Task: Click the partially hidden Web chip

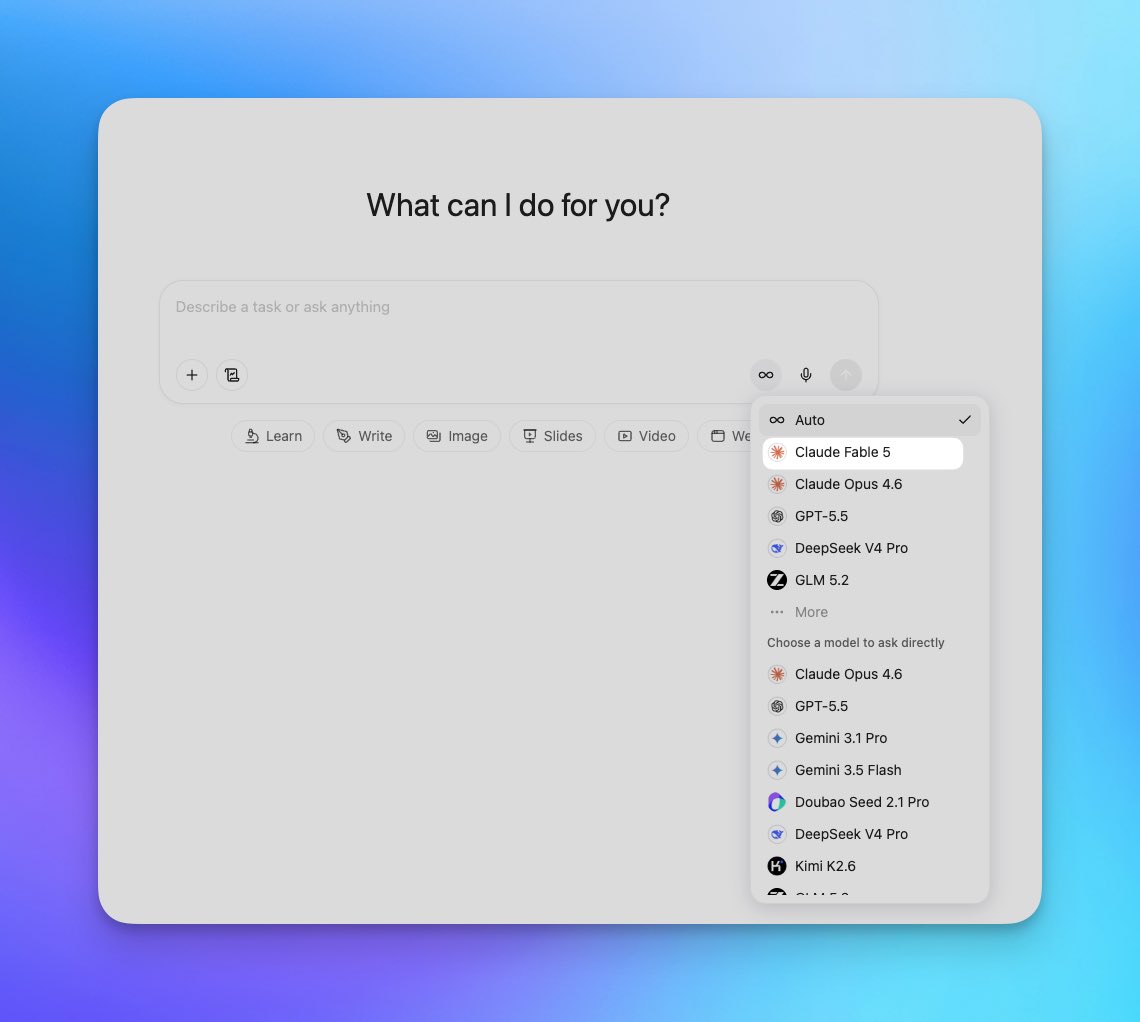Action: (x=724, y=436)
